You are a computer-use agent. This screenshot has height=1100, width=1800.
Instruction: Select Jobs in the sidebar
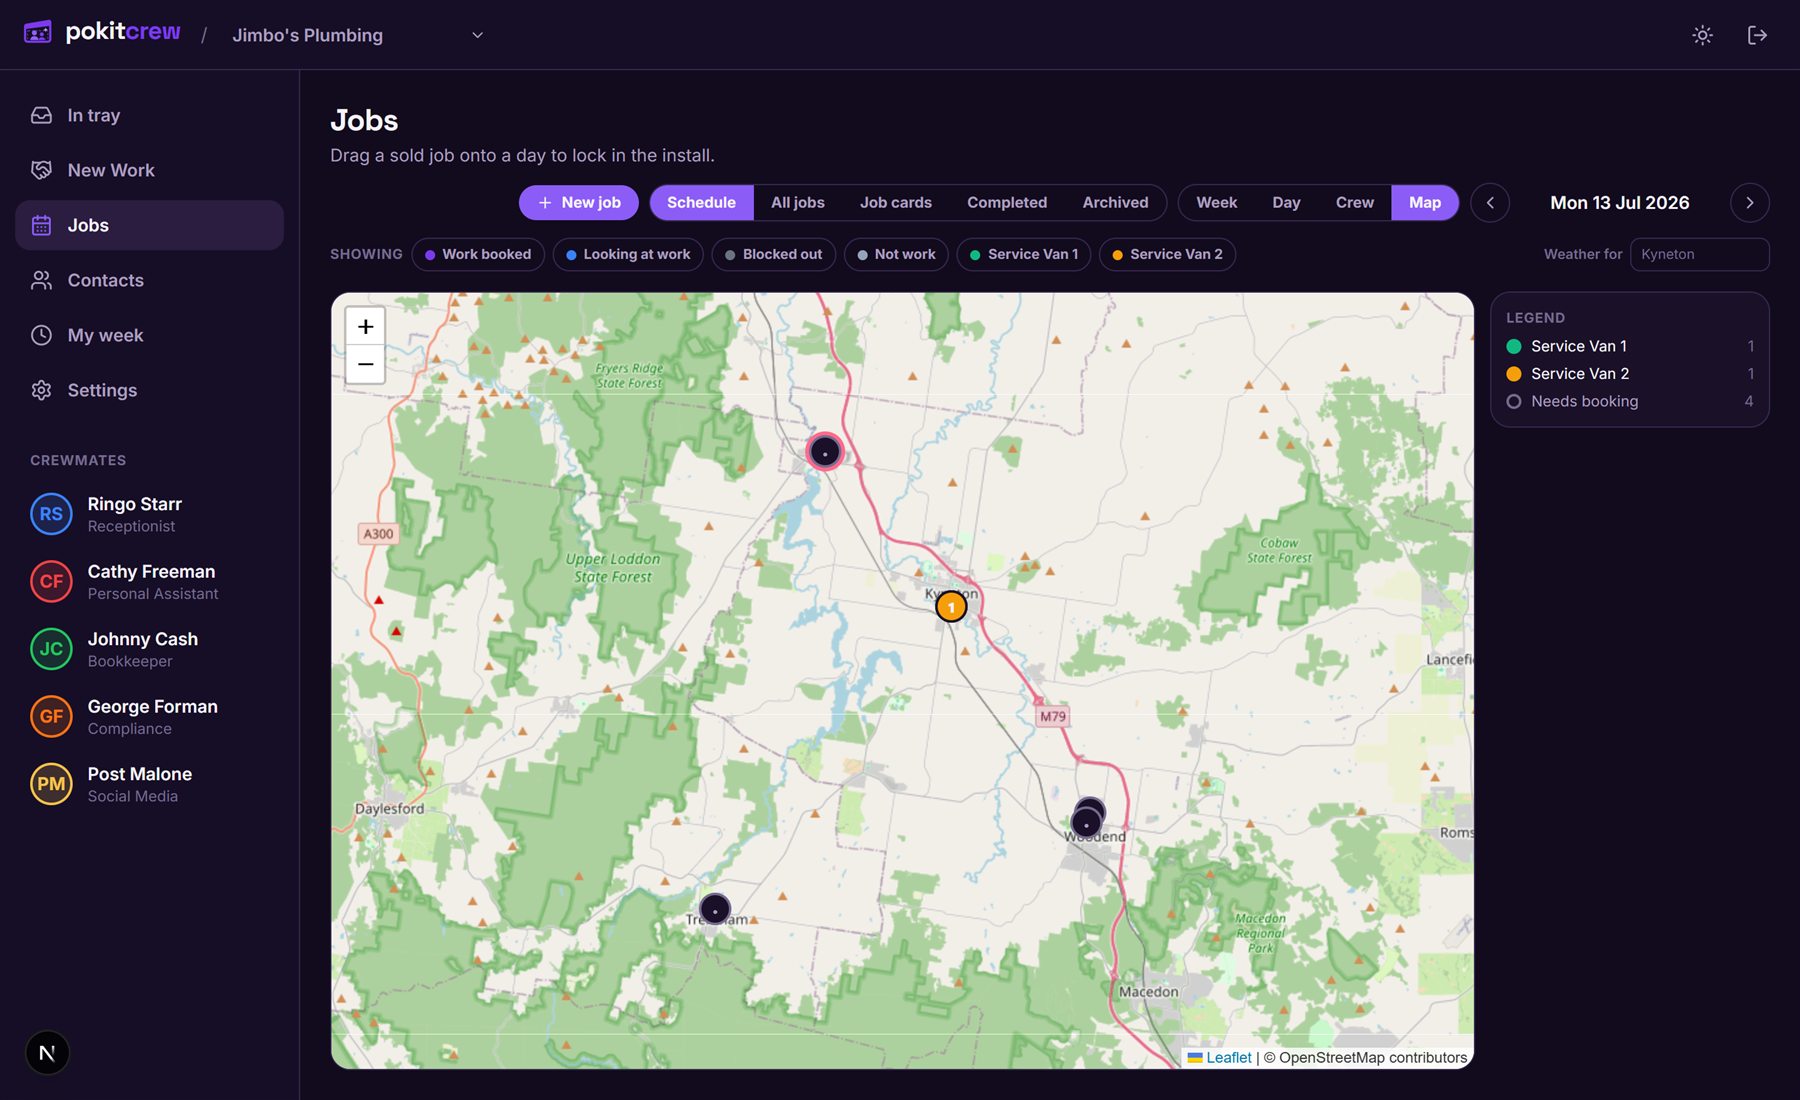click(x=149, y=225)
